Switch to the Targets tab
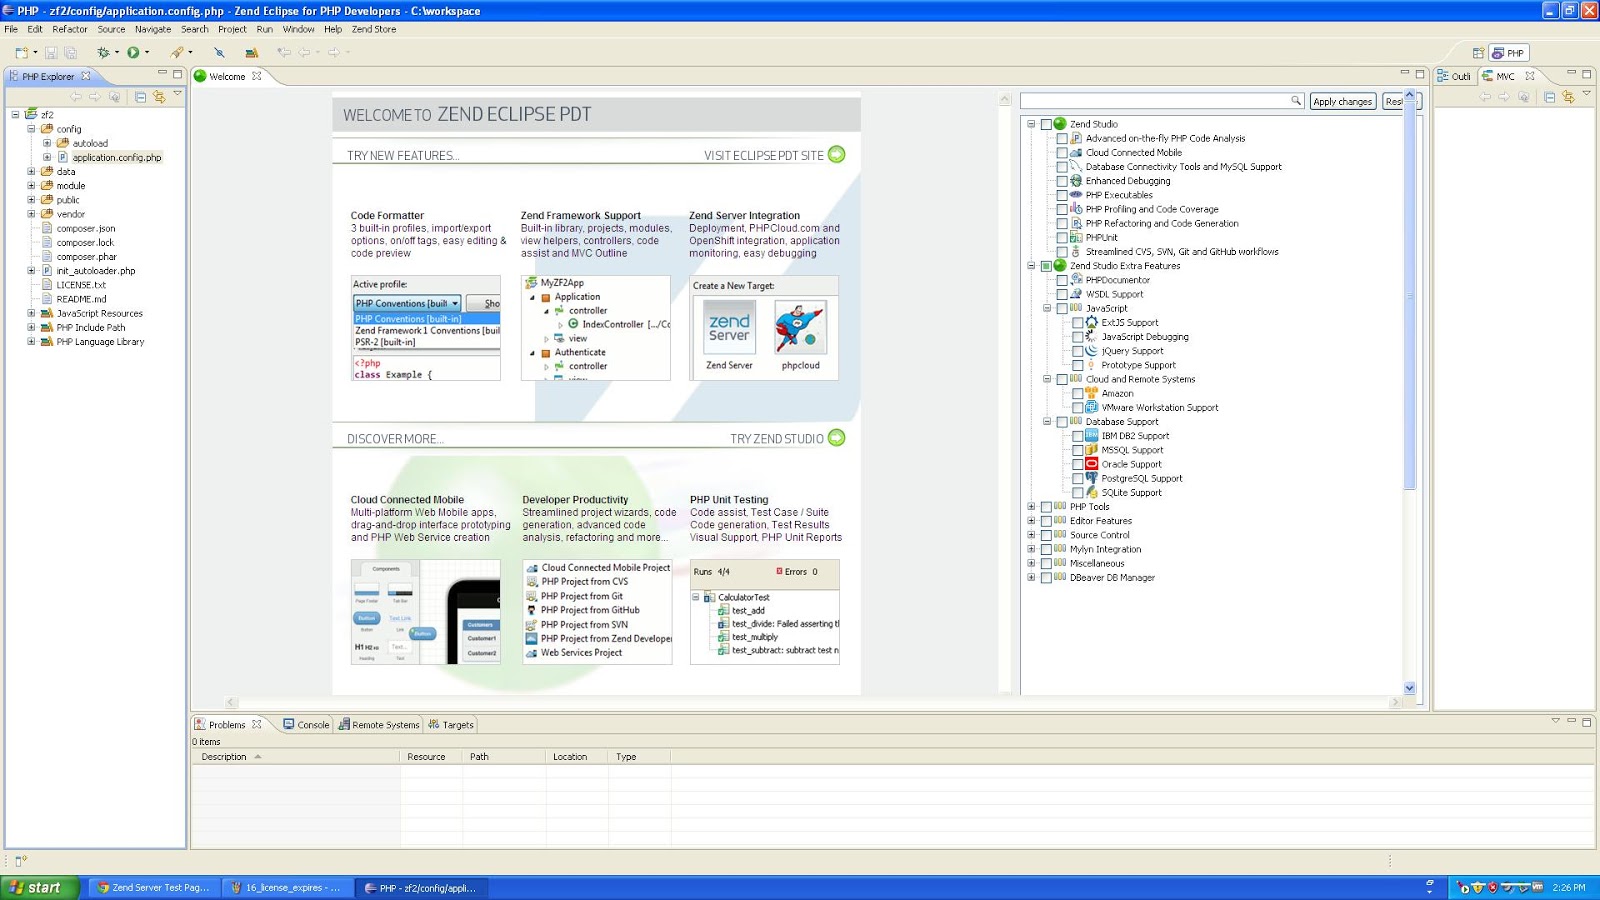 click(451, 725)
